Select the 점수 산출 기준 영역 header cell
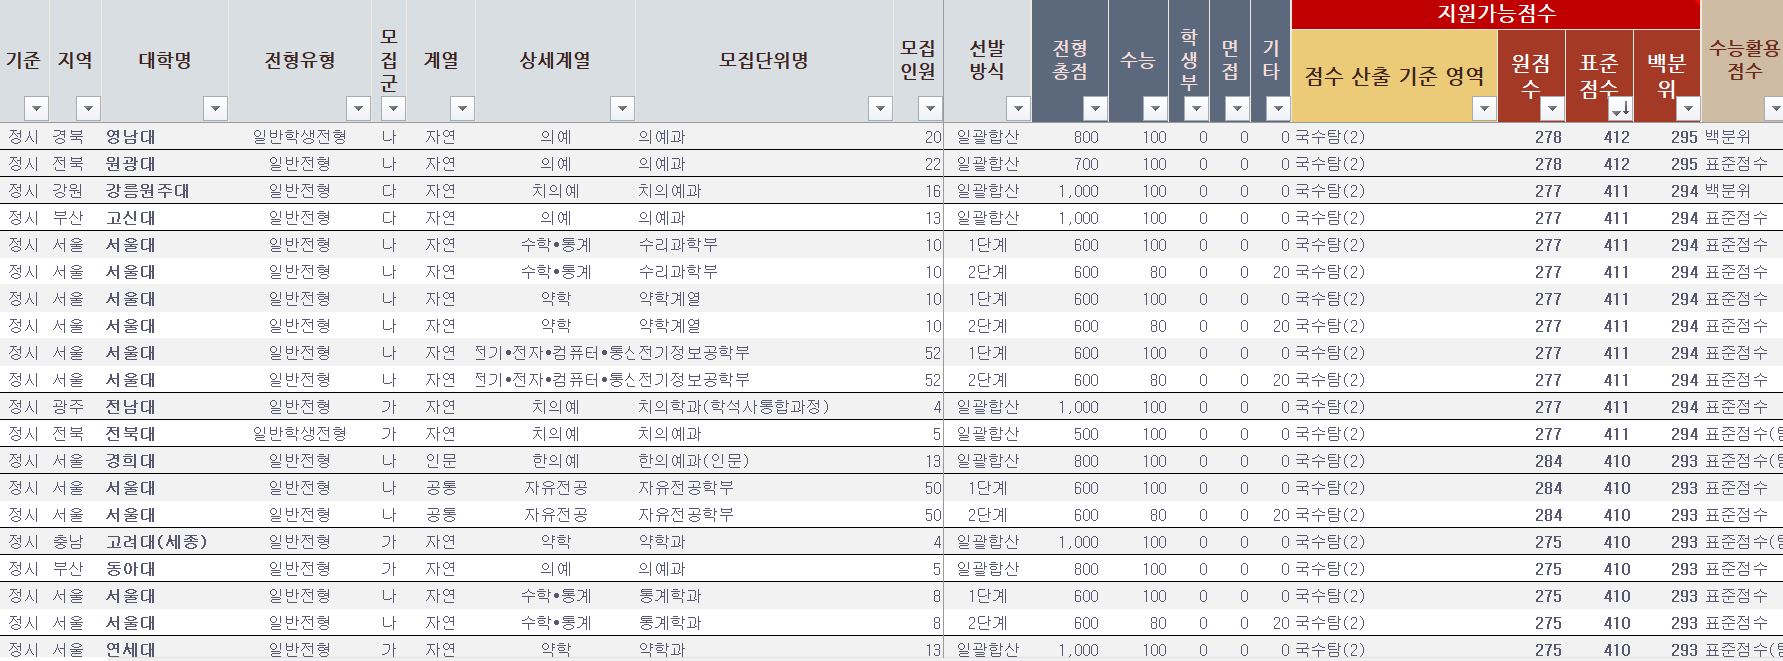The width and height of the screenshot is (1783, 661). point(1394,76)
